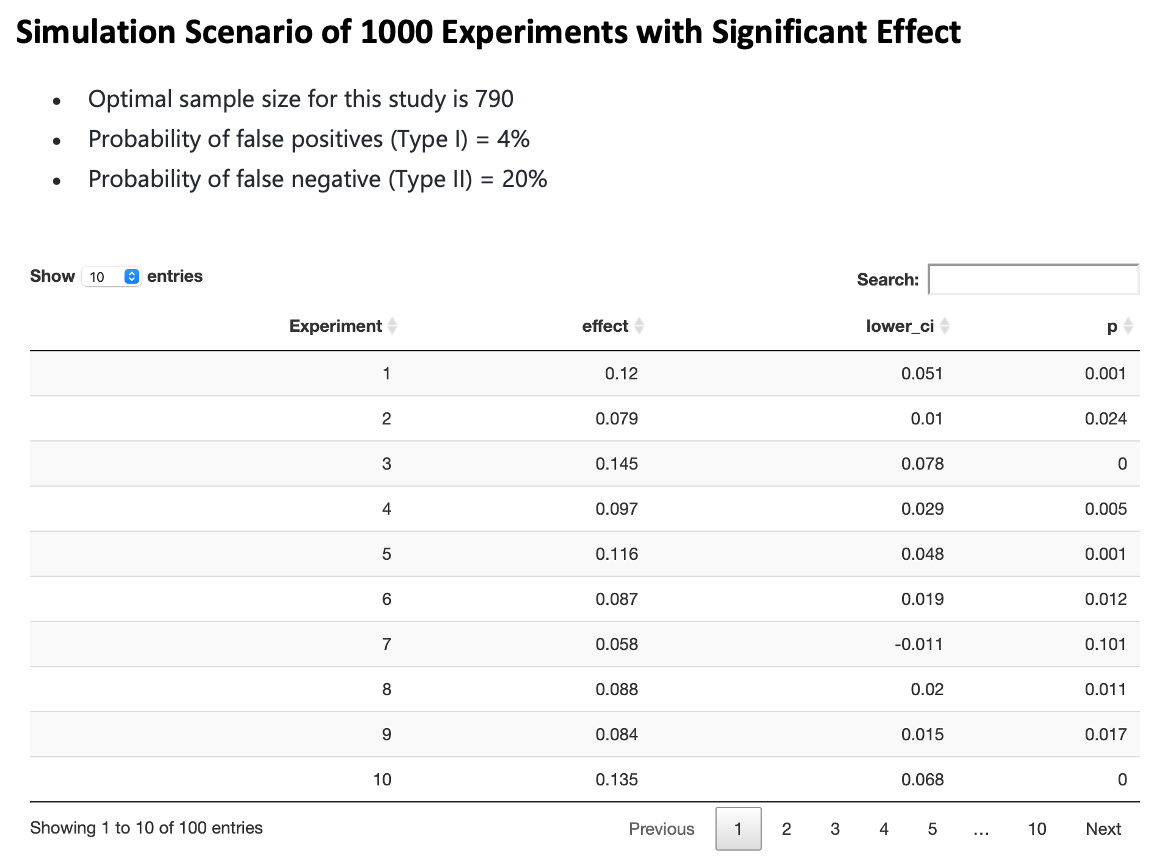Image resolution: width=1171 pixels, height=862 pixels.
Task: Click the Experiment column header label
Action: 335,326
